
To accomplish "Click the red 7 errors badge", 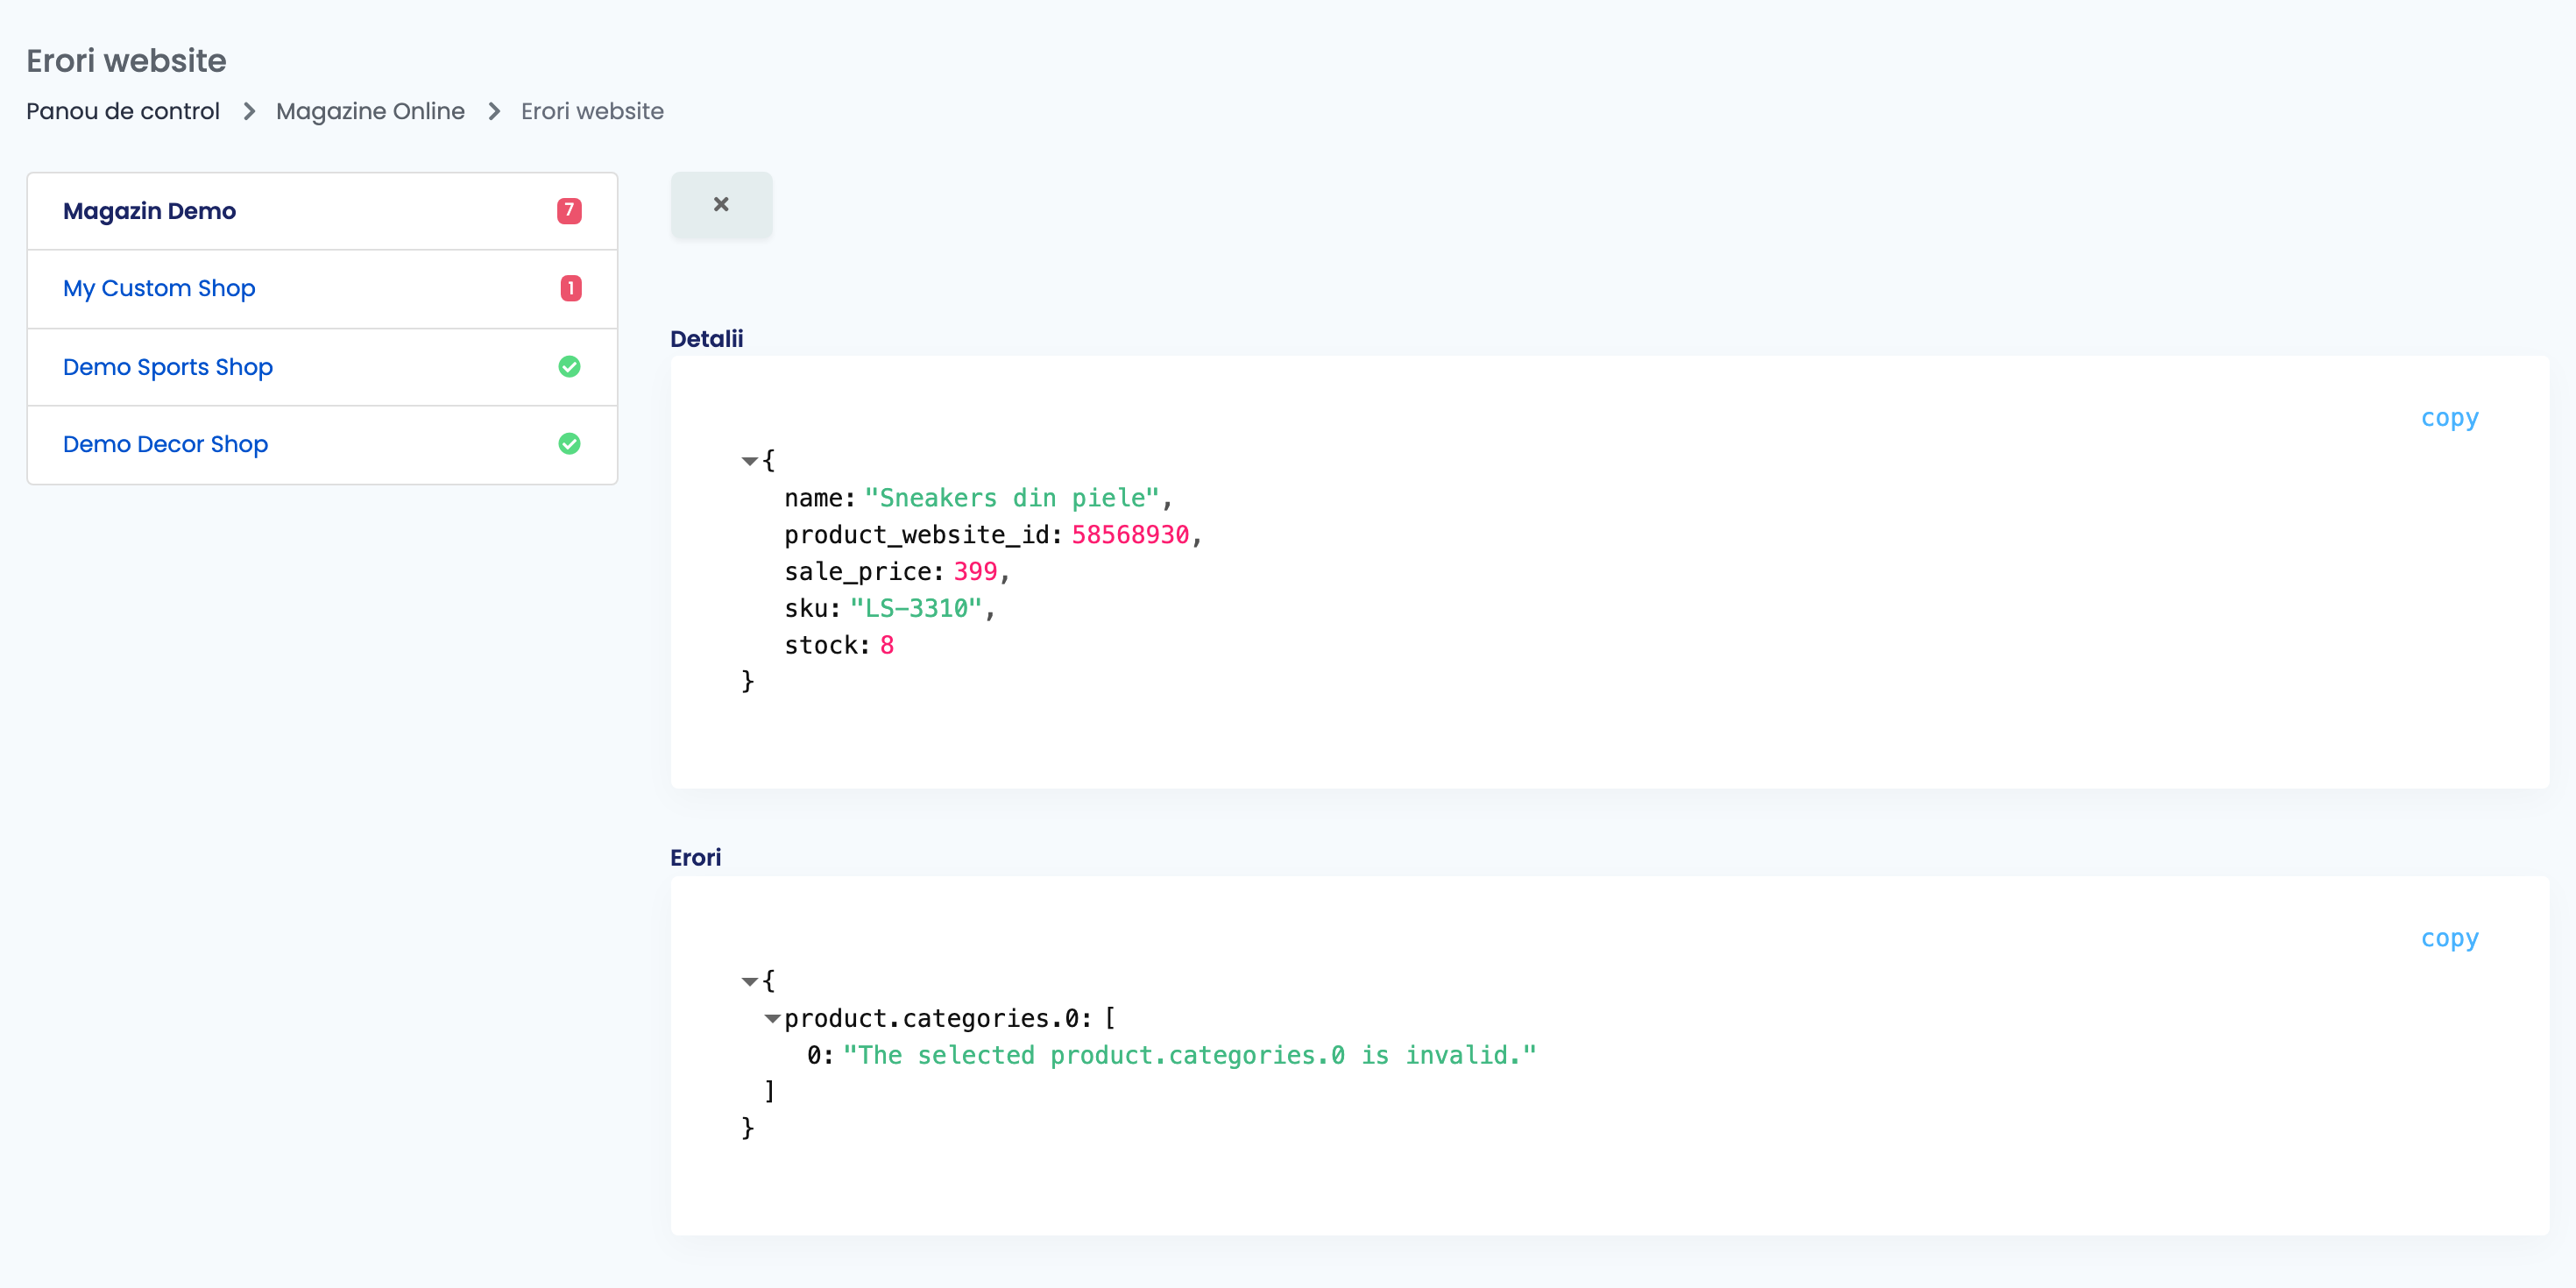I will click(569, 211).
